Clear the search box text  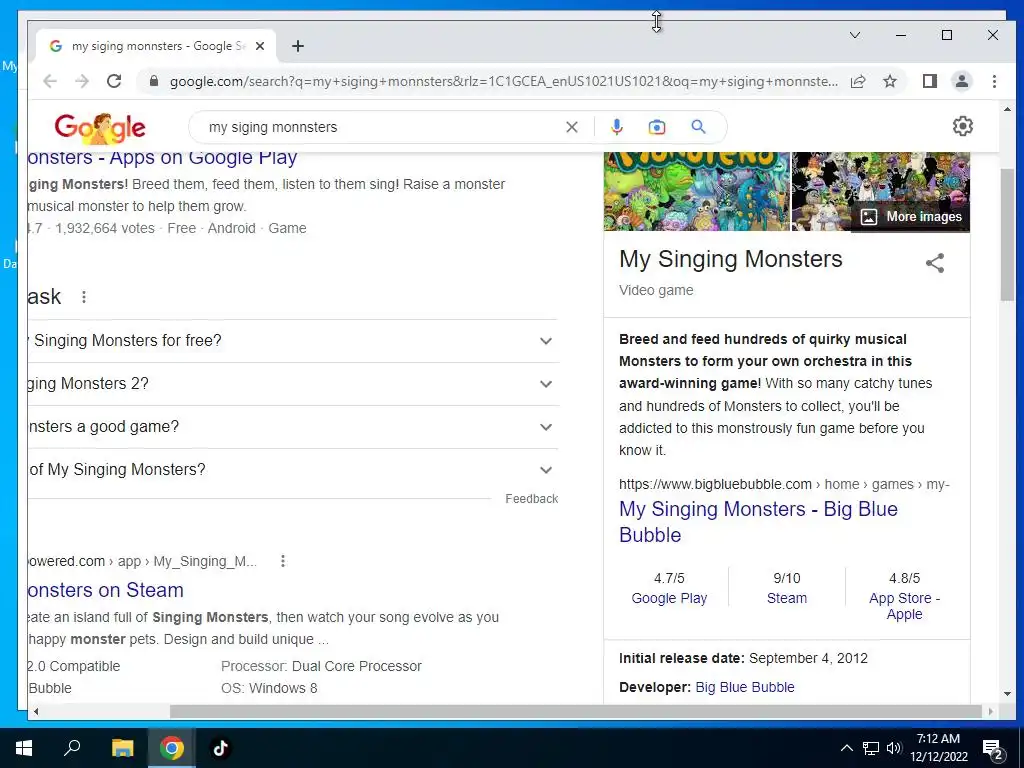tap(572, 127)
